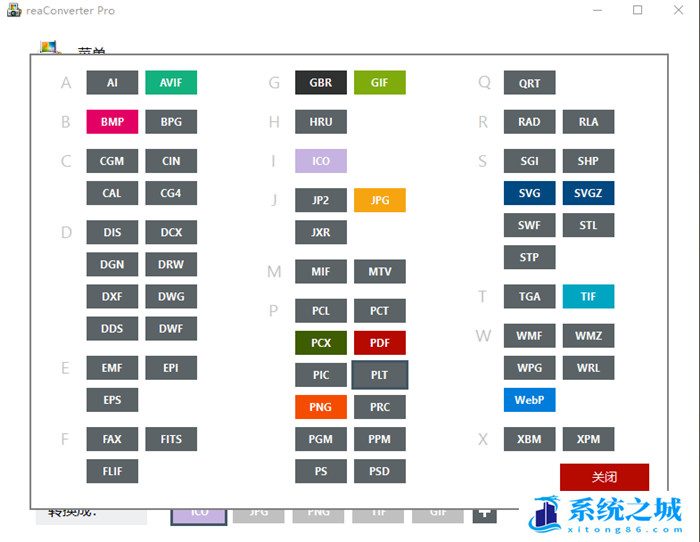The width and height of the screenshot is (700, 542).
Task: Select the CIN format tile
Action: point(171,161)
